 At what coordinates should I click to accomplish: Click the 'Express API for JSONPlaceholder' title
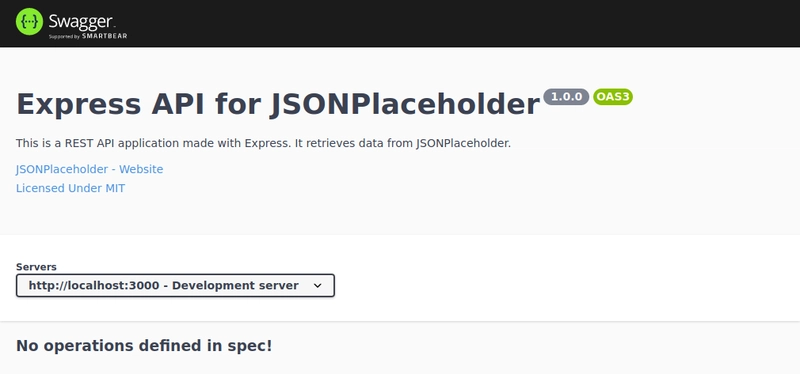278,104
